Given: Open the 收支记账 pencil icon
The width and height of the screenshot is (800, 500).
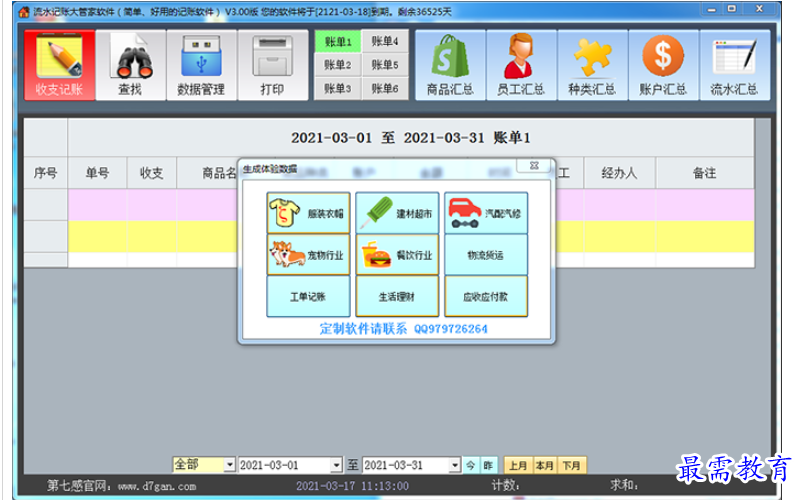Looking at the screenshot, I should (x=60, y=65).
